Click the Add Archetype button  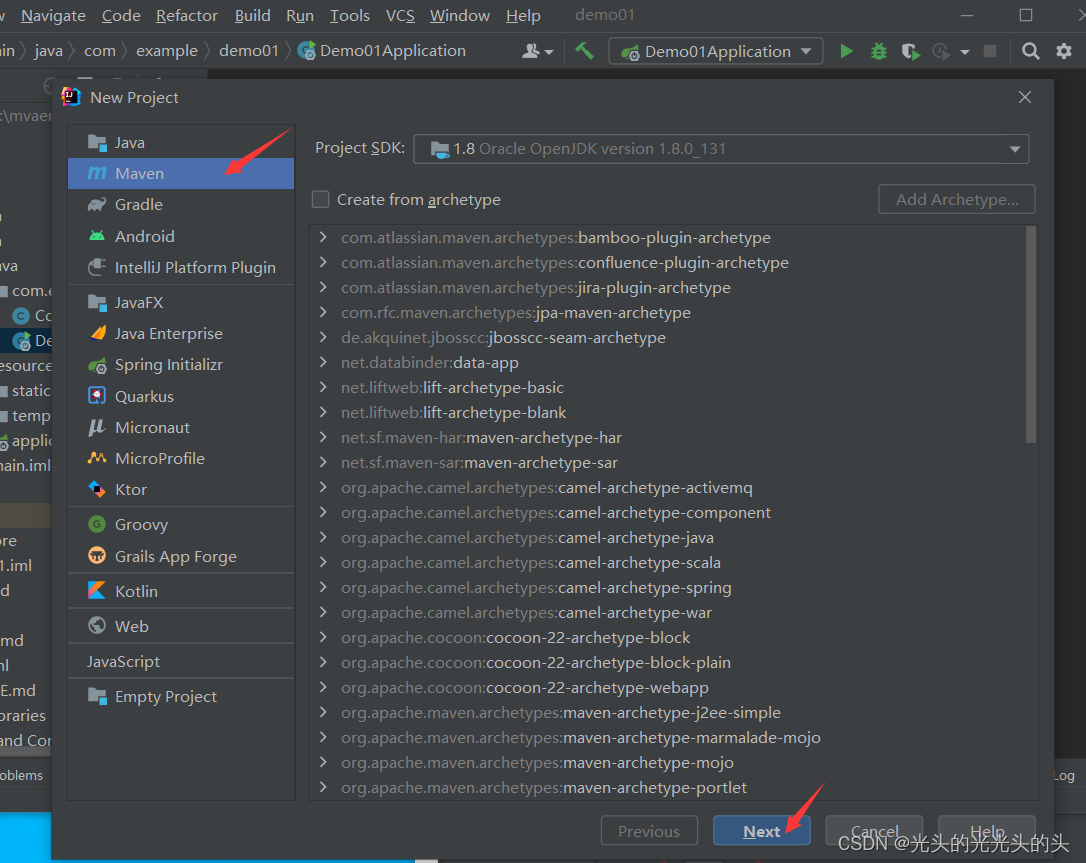tap(956, 199)
